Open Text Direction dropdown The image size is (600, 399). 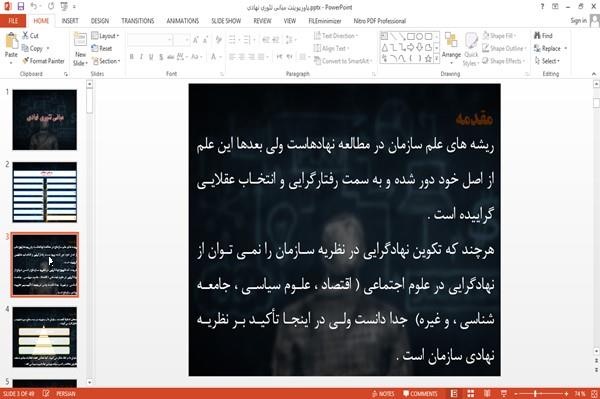[x=336, y=36]
